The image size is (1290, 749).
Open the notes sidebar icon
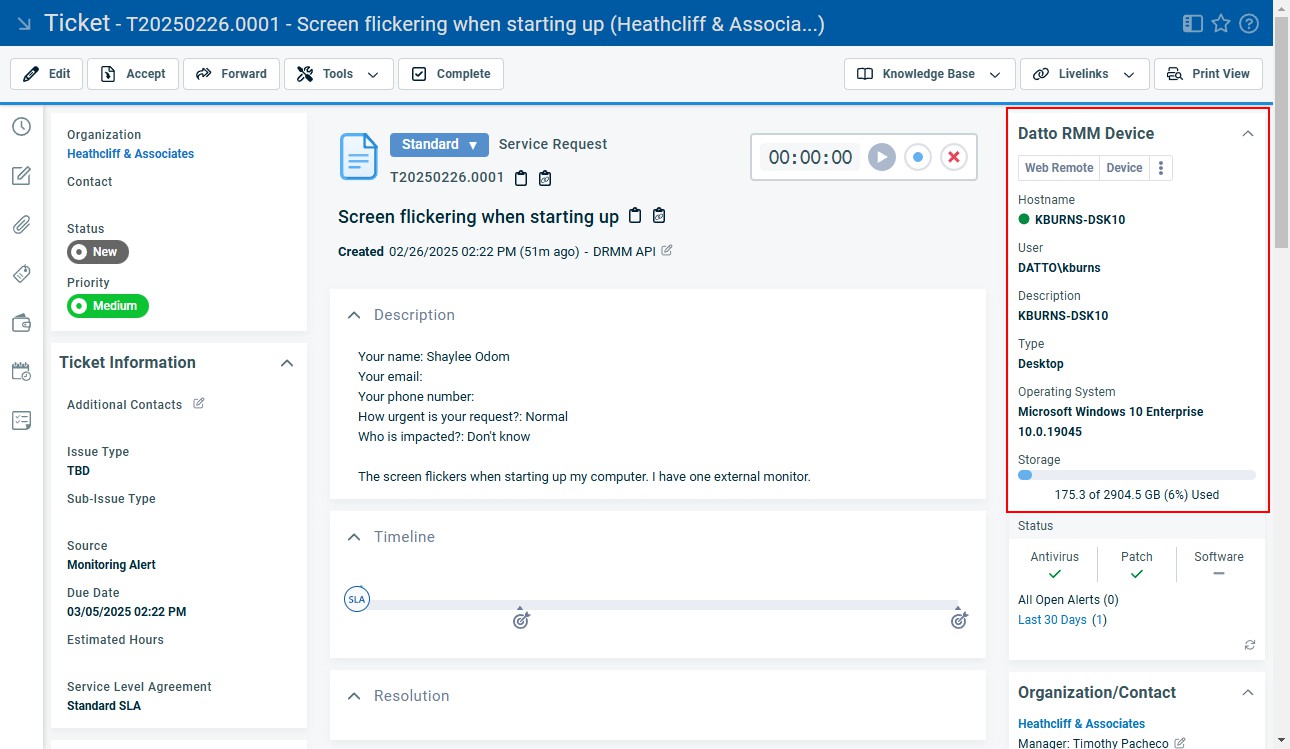pyautogui.click(x=21, y=175)
